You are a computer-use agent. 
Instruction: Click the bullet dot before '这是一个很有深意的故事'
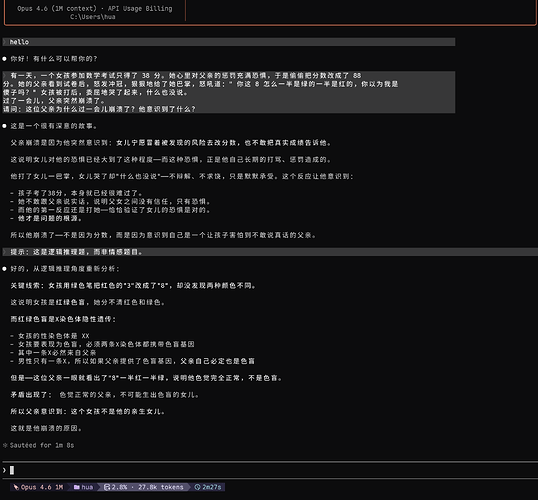[x=4, y=126]
